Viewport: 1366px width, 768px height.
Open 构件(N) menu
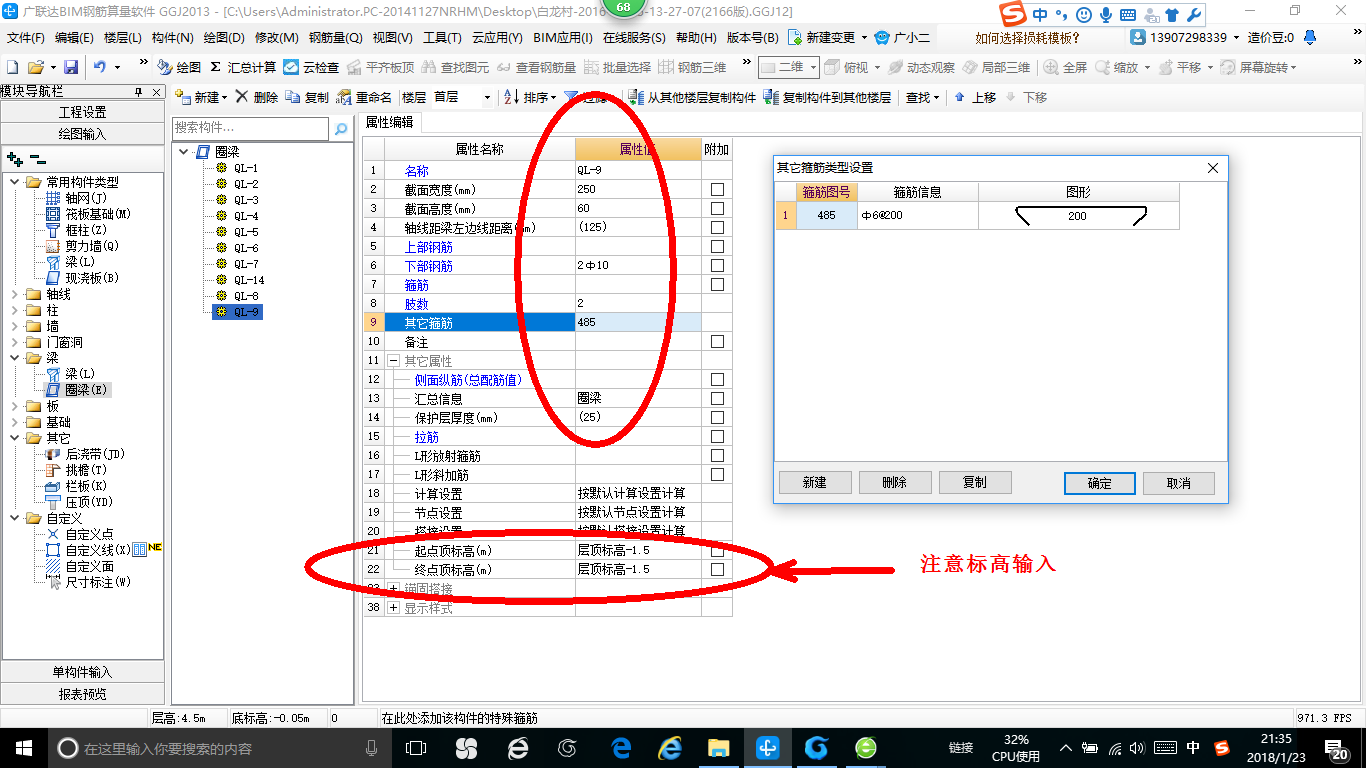[173, 37]
